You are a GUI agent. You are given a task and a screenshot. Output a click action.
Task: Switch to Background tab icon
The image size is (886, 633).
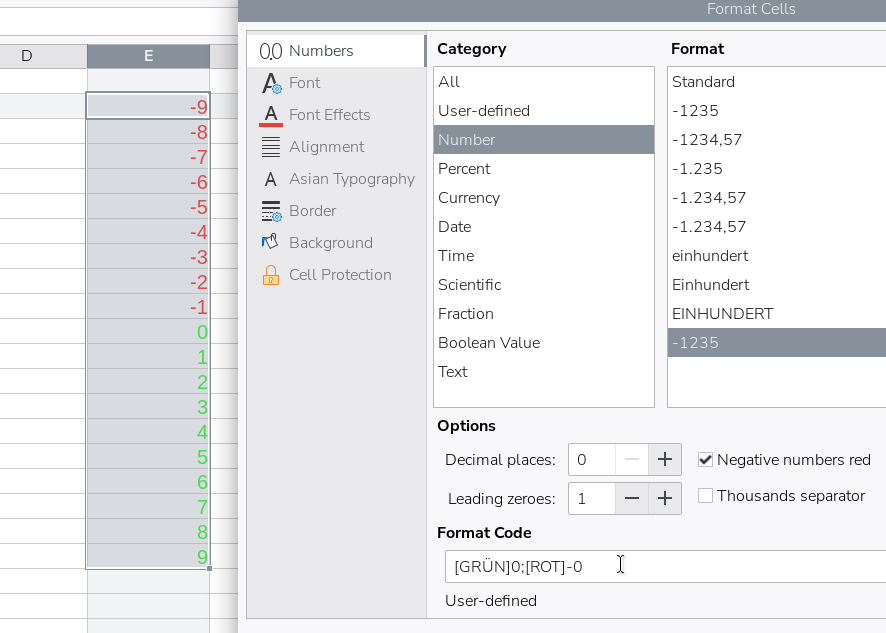270,242
